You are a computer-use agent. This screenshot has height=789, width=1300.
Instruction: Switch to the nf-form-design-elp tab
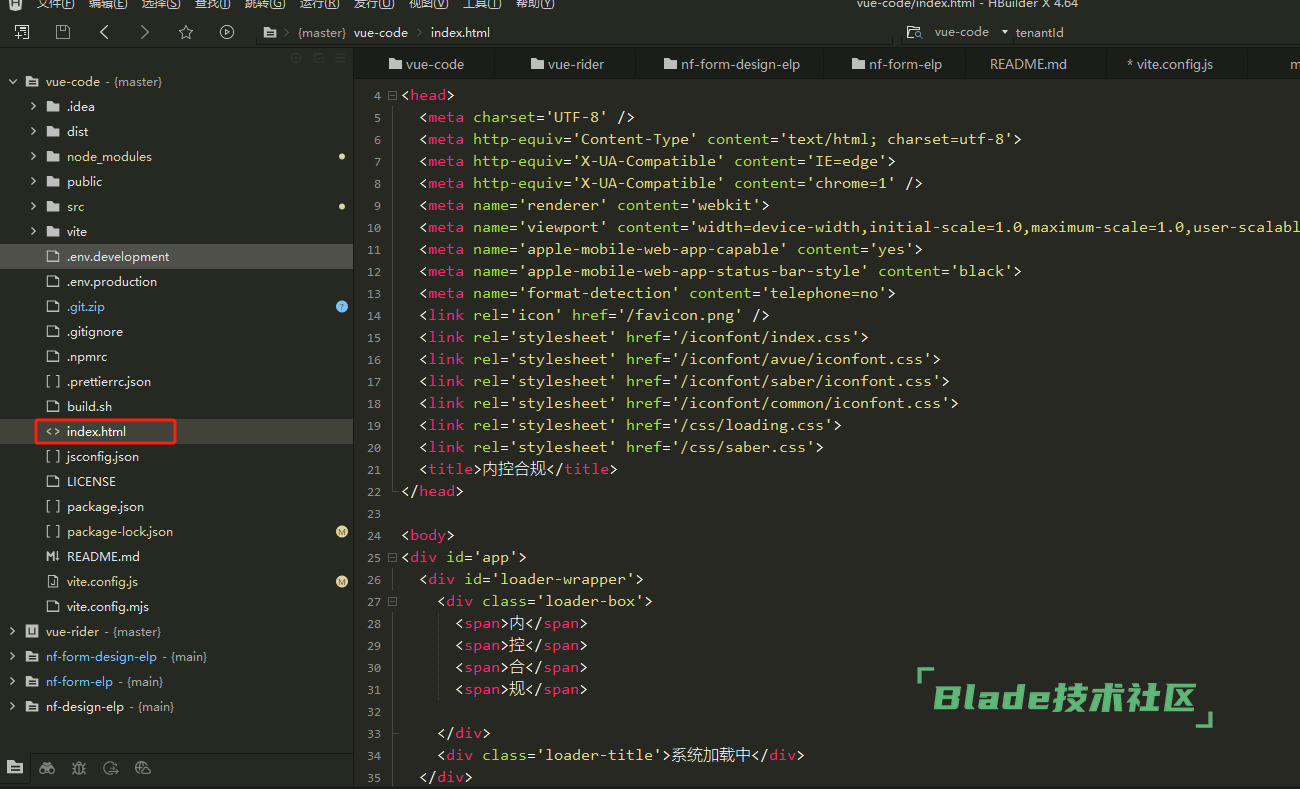coord(732,64)
